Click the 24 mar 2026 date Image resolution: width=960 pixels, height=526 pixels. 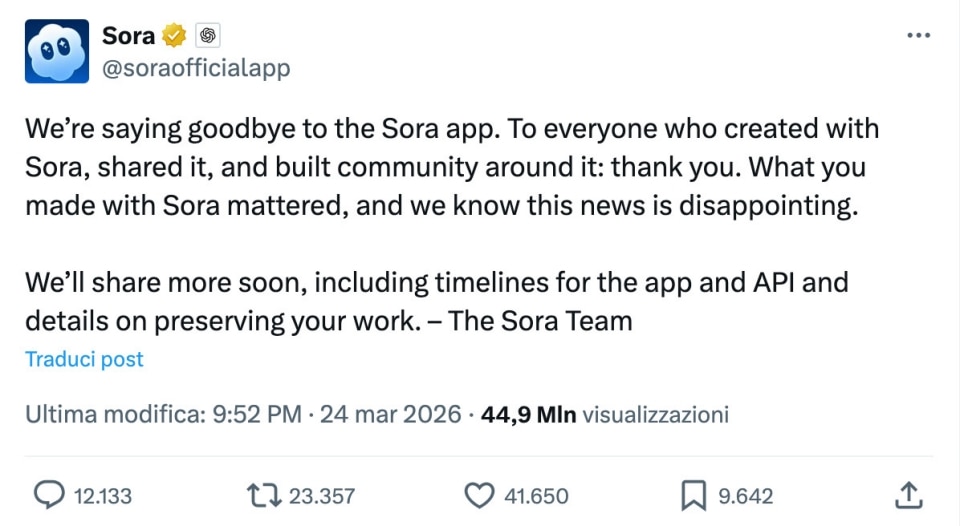click(x=390, y=414)
